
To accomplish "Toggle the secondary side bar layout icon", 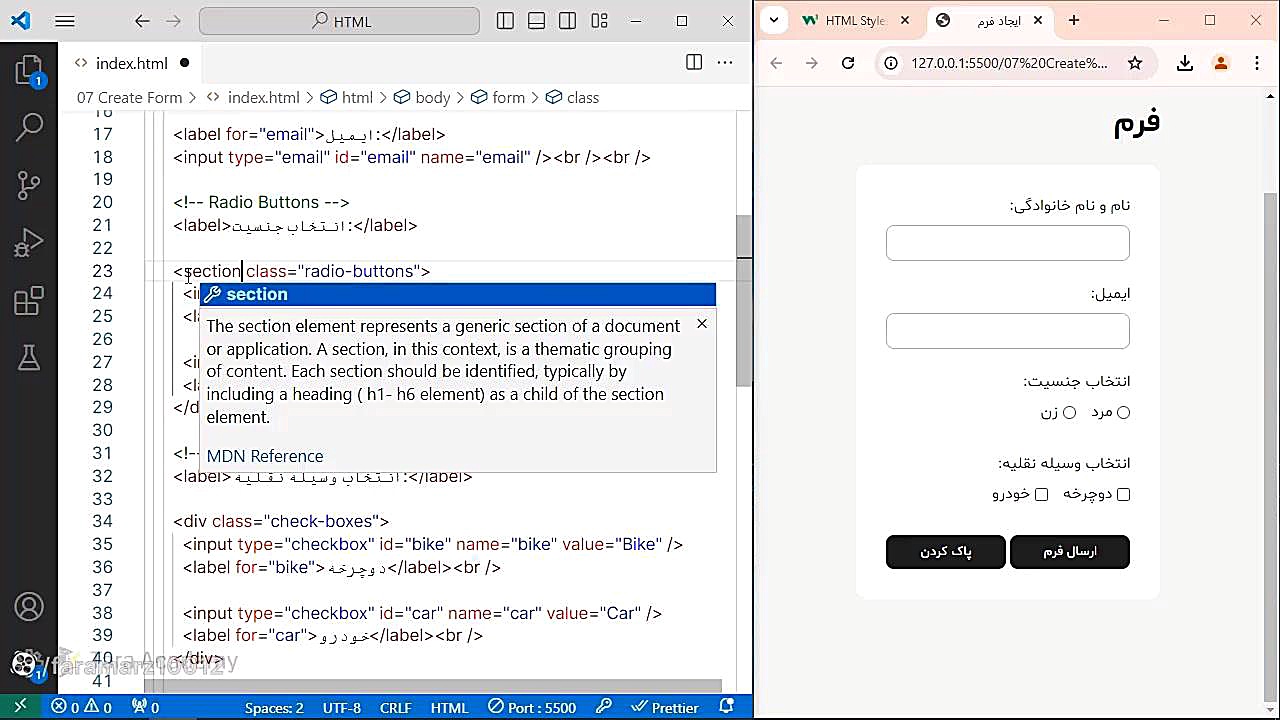I will pos(568,21).
